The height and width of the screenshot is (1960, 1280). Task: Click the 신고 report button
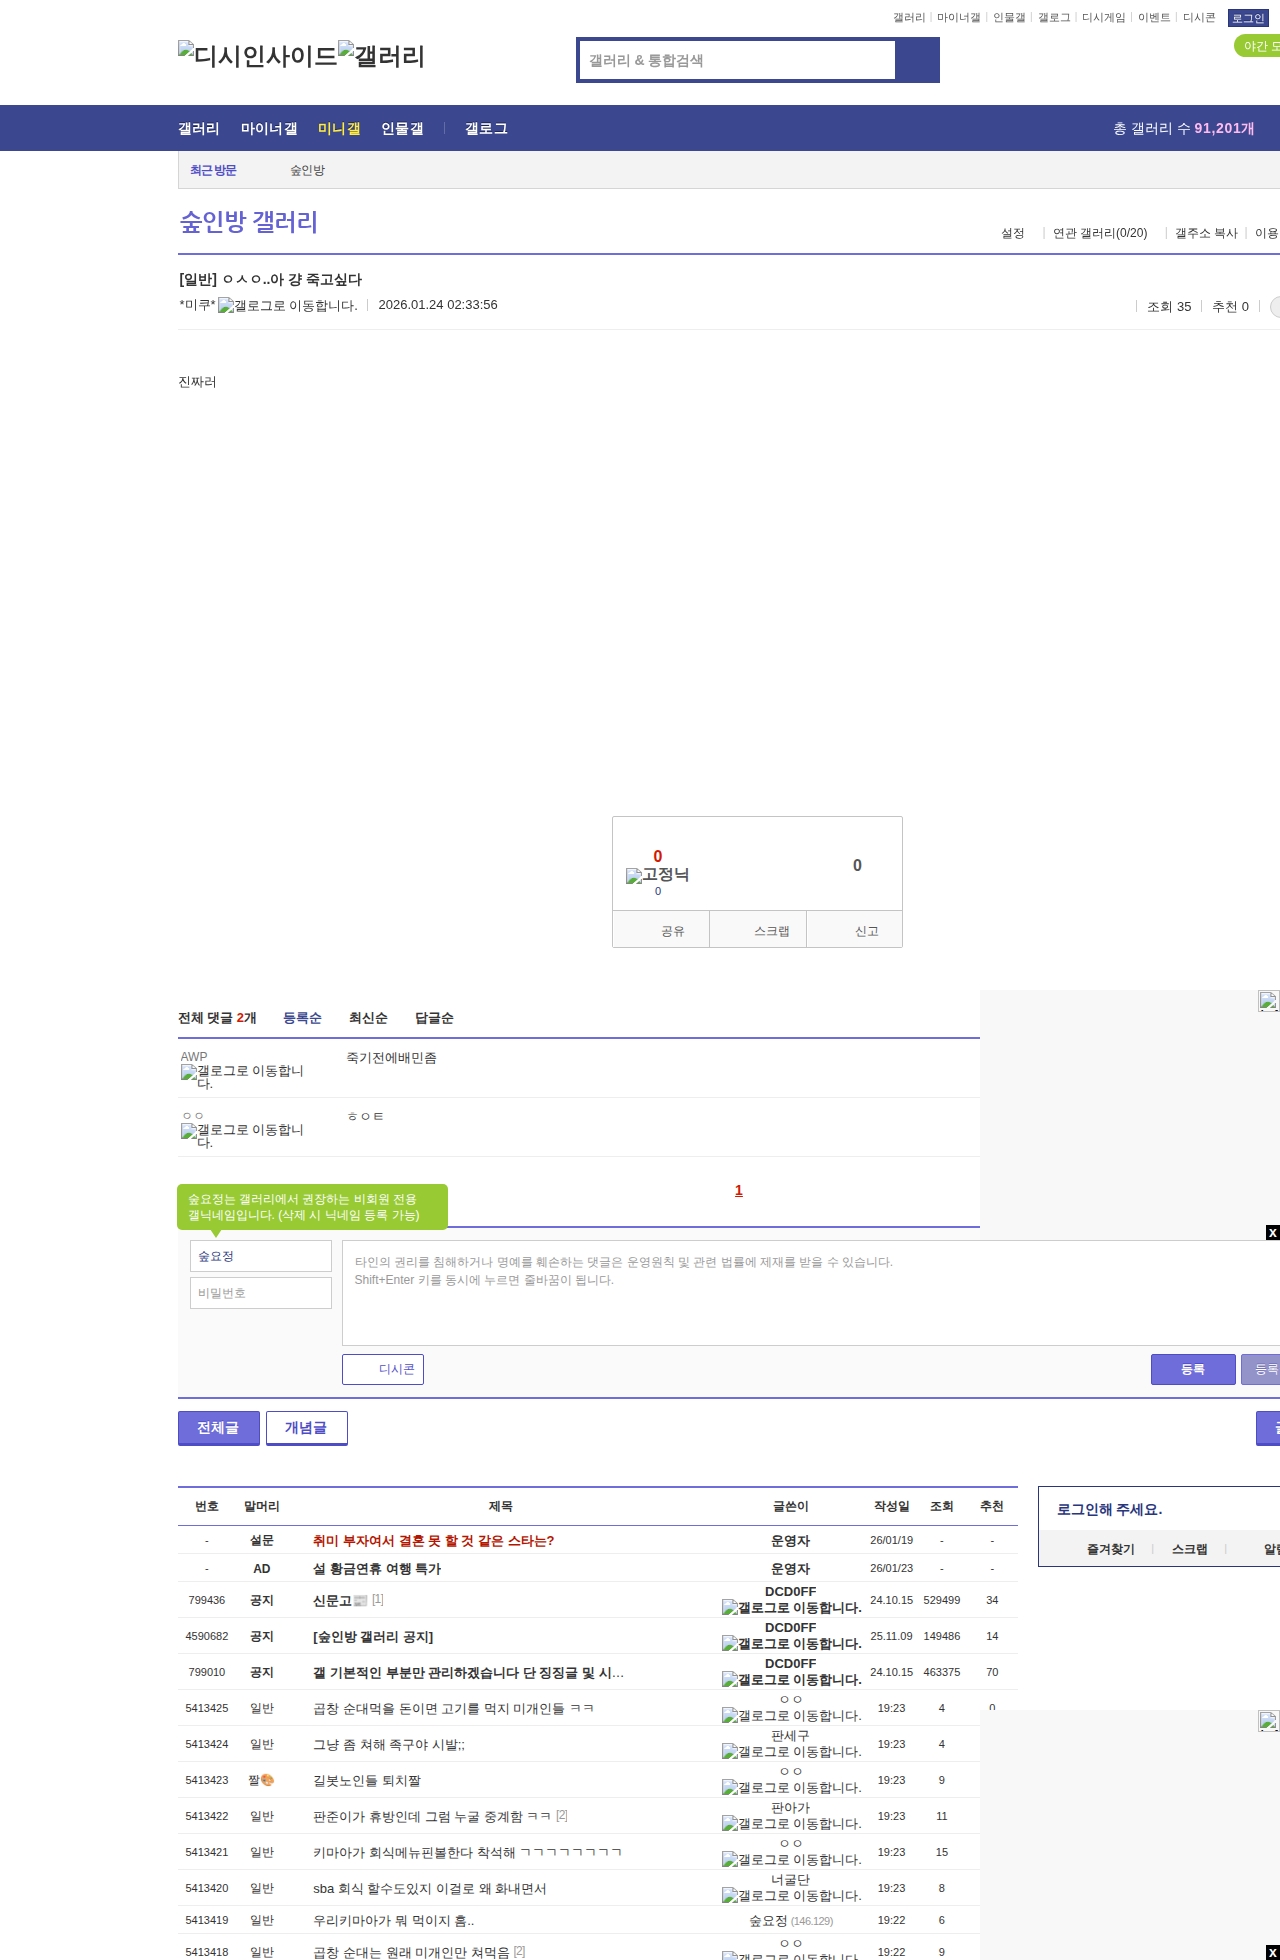[x=866, y=931]
